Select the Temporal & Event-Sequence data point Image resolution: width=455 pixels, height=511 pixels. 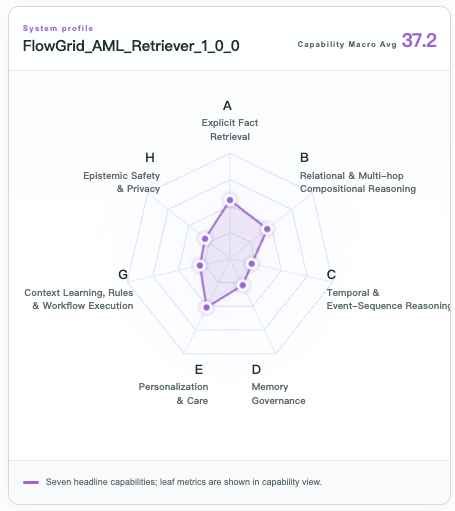click(252, 264)
